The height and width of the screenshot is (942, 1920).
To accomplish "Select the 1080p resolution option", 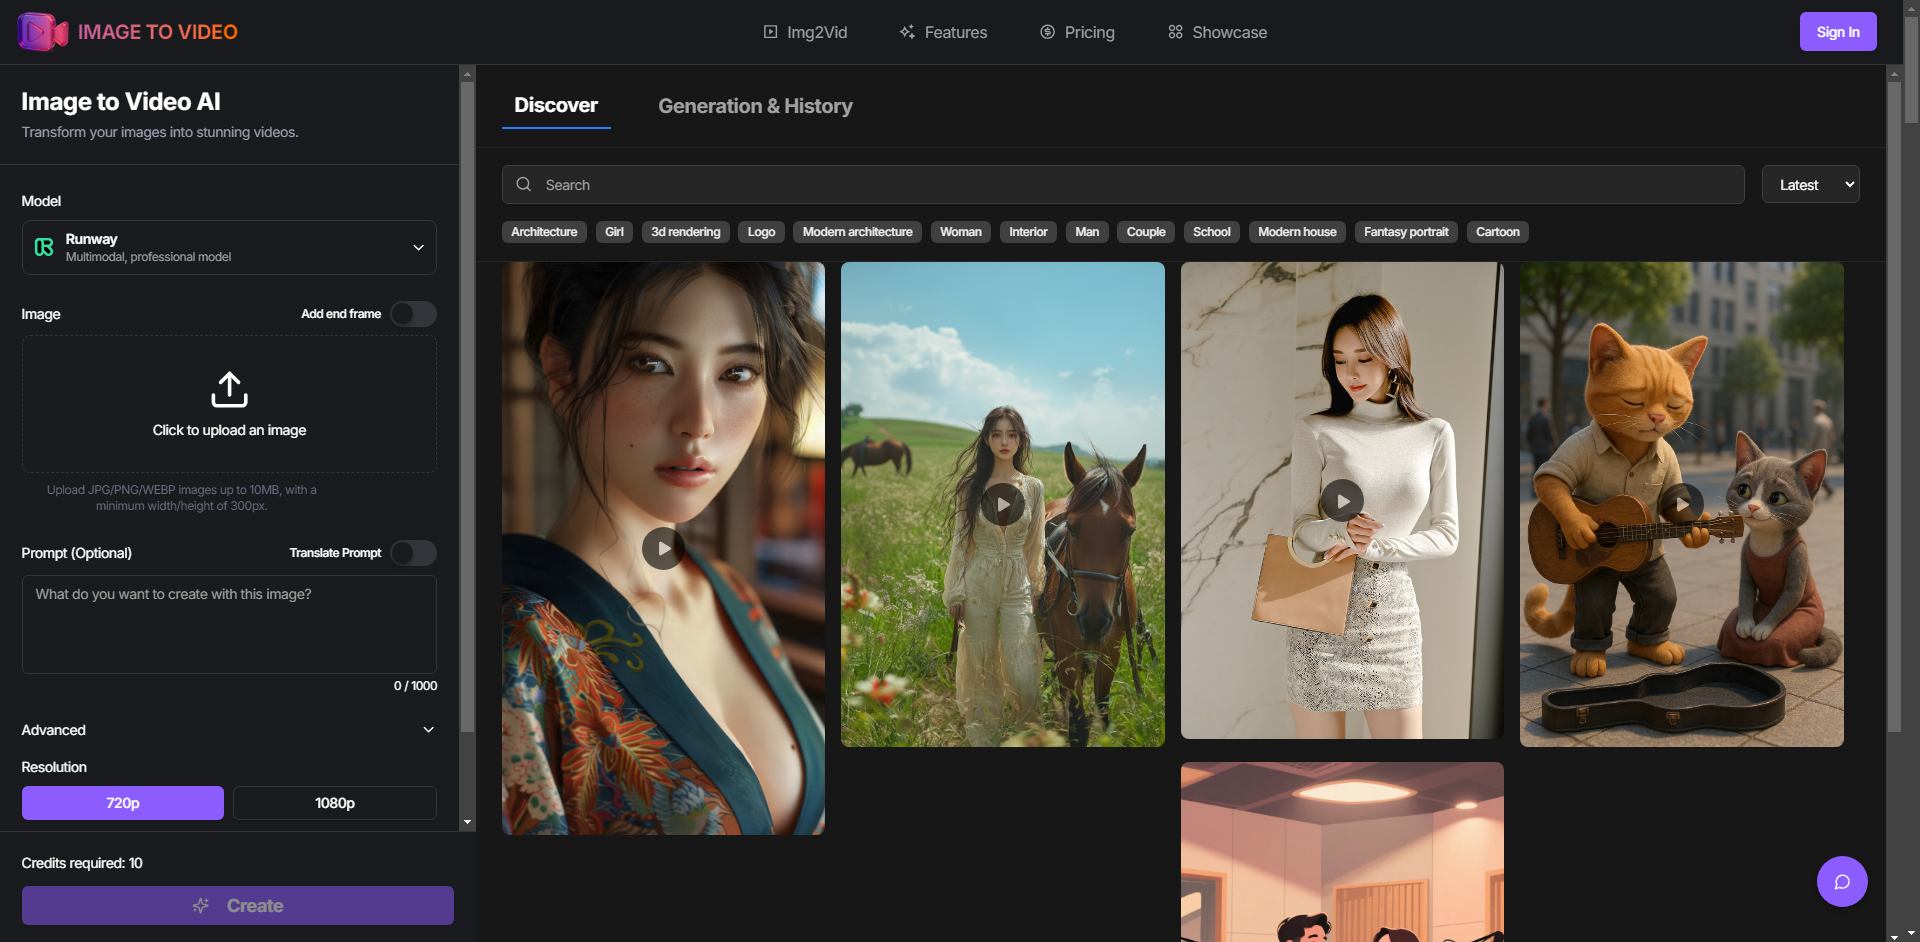I will click(x=334, y=802).
